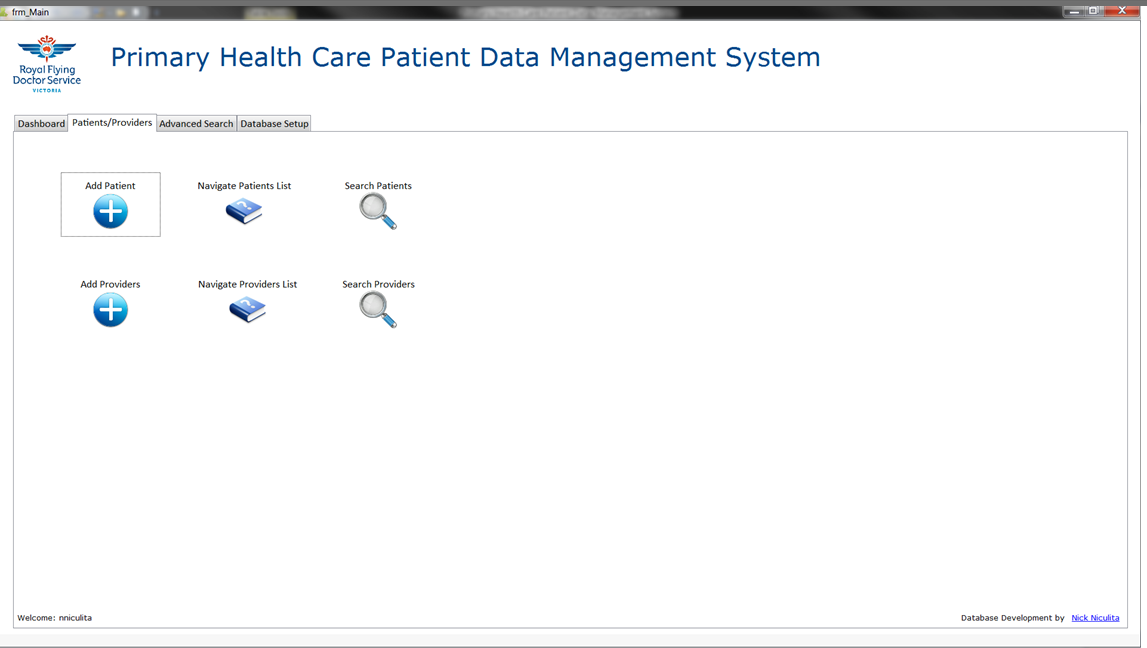This screenshot has height=648, width=1147.
Task: Click the Welcome: nniculita status text
Action: coord(57,617)
